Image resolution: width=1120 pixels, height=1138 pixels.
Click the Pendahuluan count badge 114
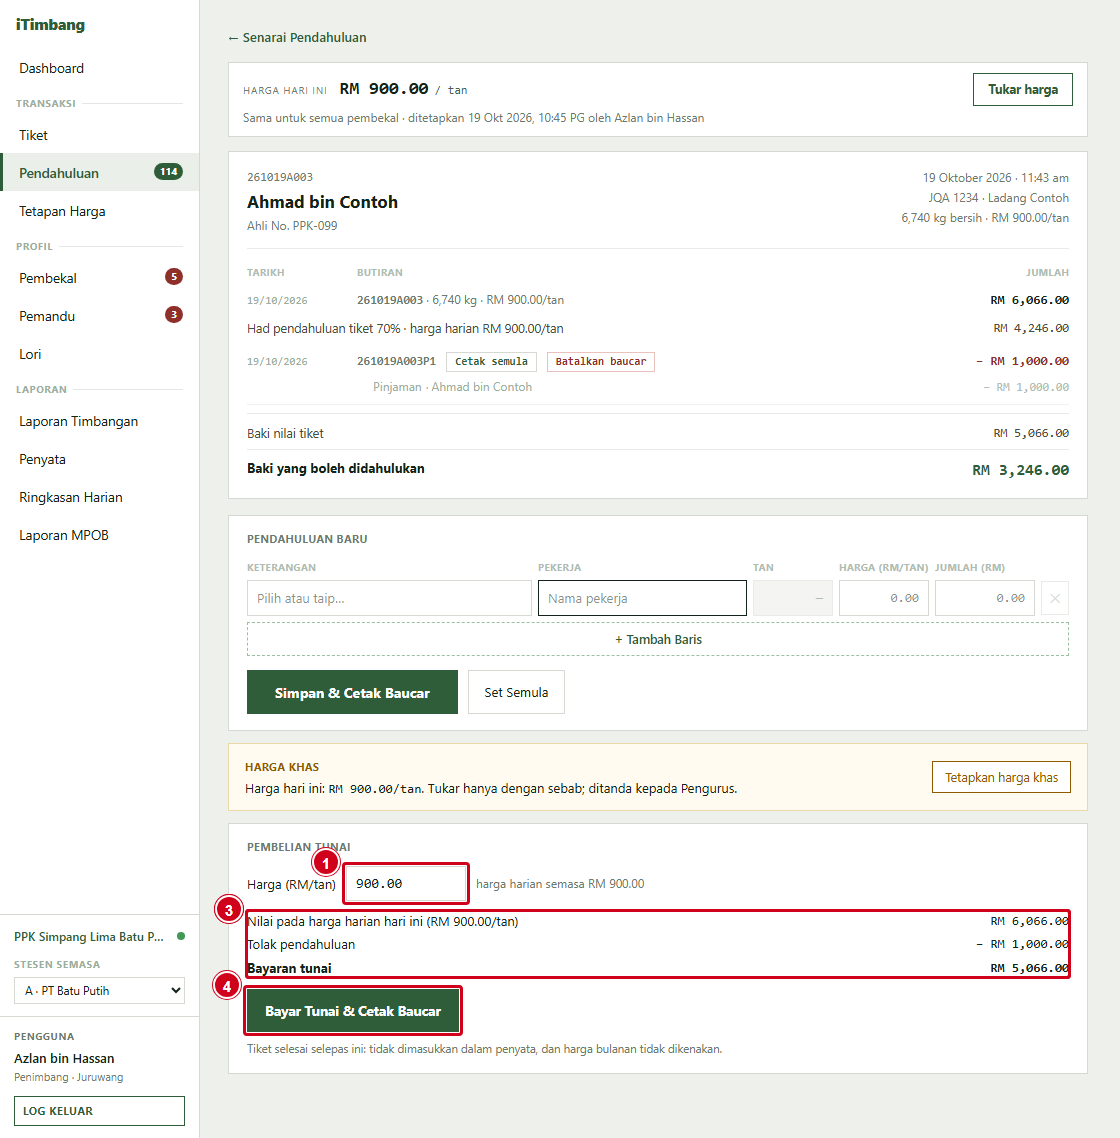coord(168,172)
